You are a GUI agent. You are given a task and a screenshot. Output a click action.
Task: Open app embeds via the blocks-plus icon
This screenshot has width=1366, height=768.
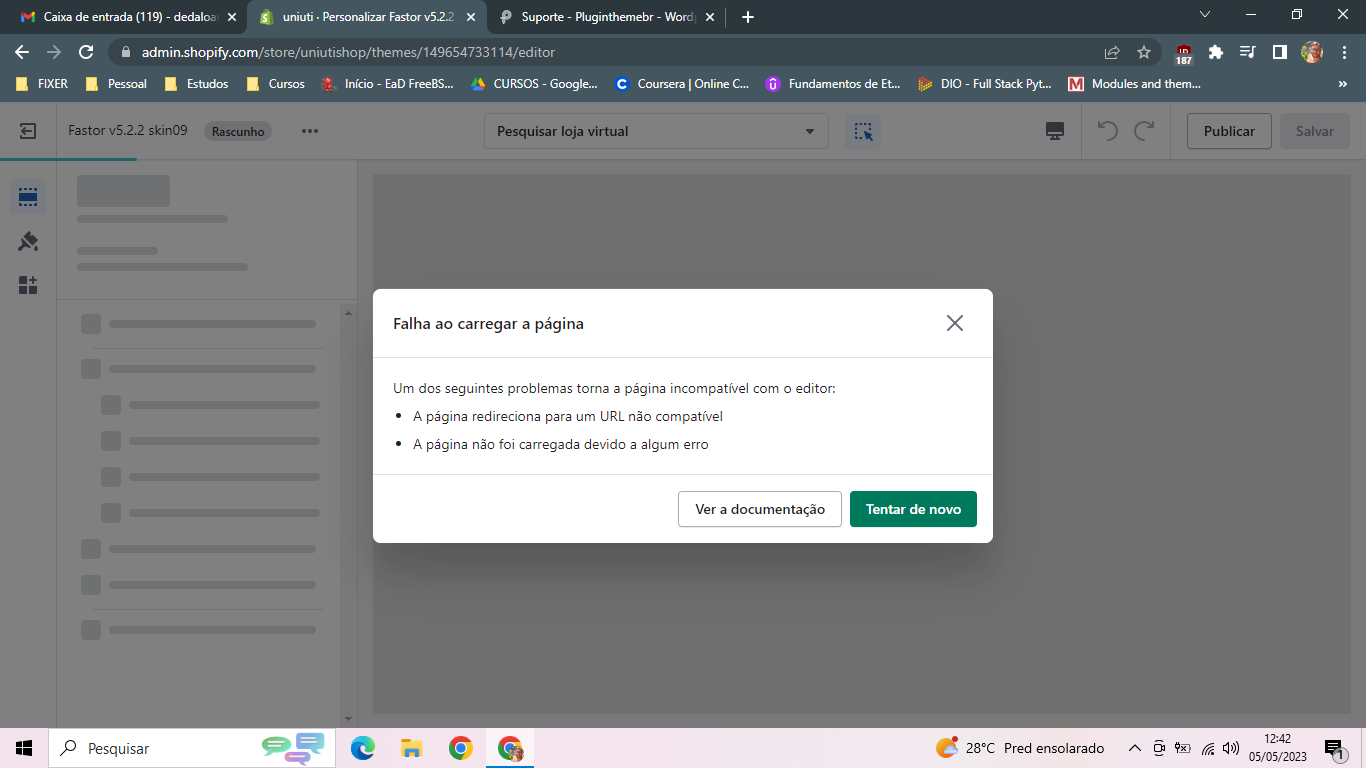pos(28,285)
